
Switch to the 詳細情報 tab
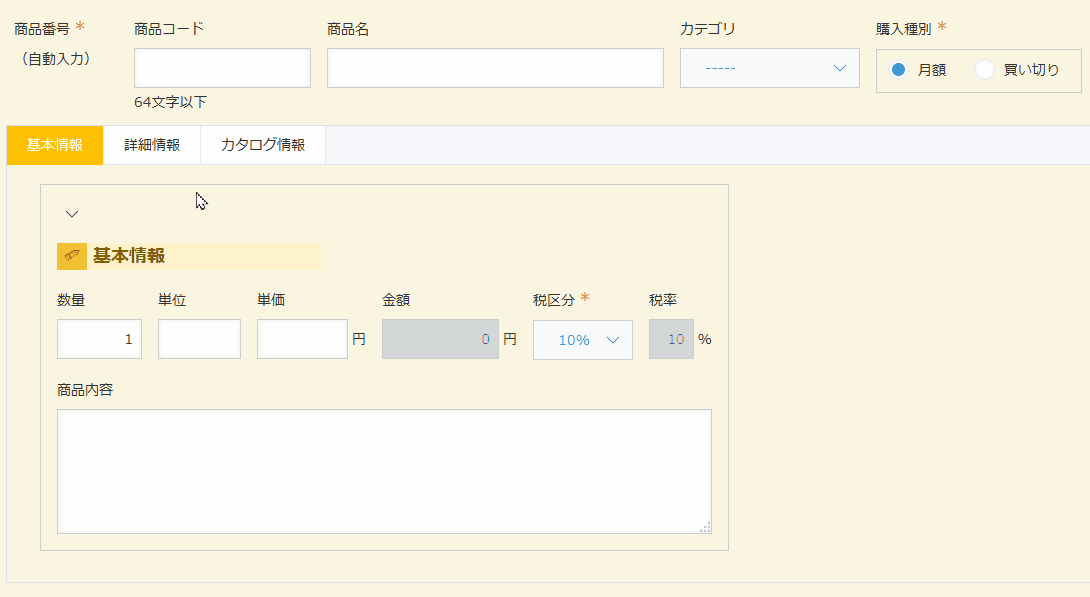click(x=152, y=145)
